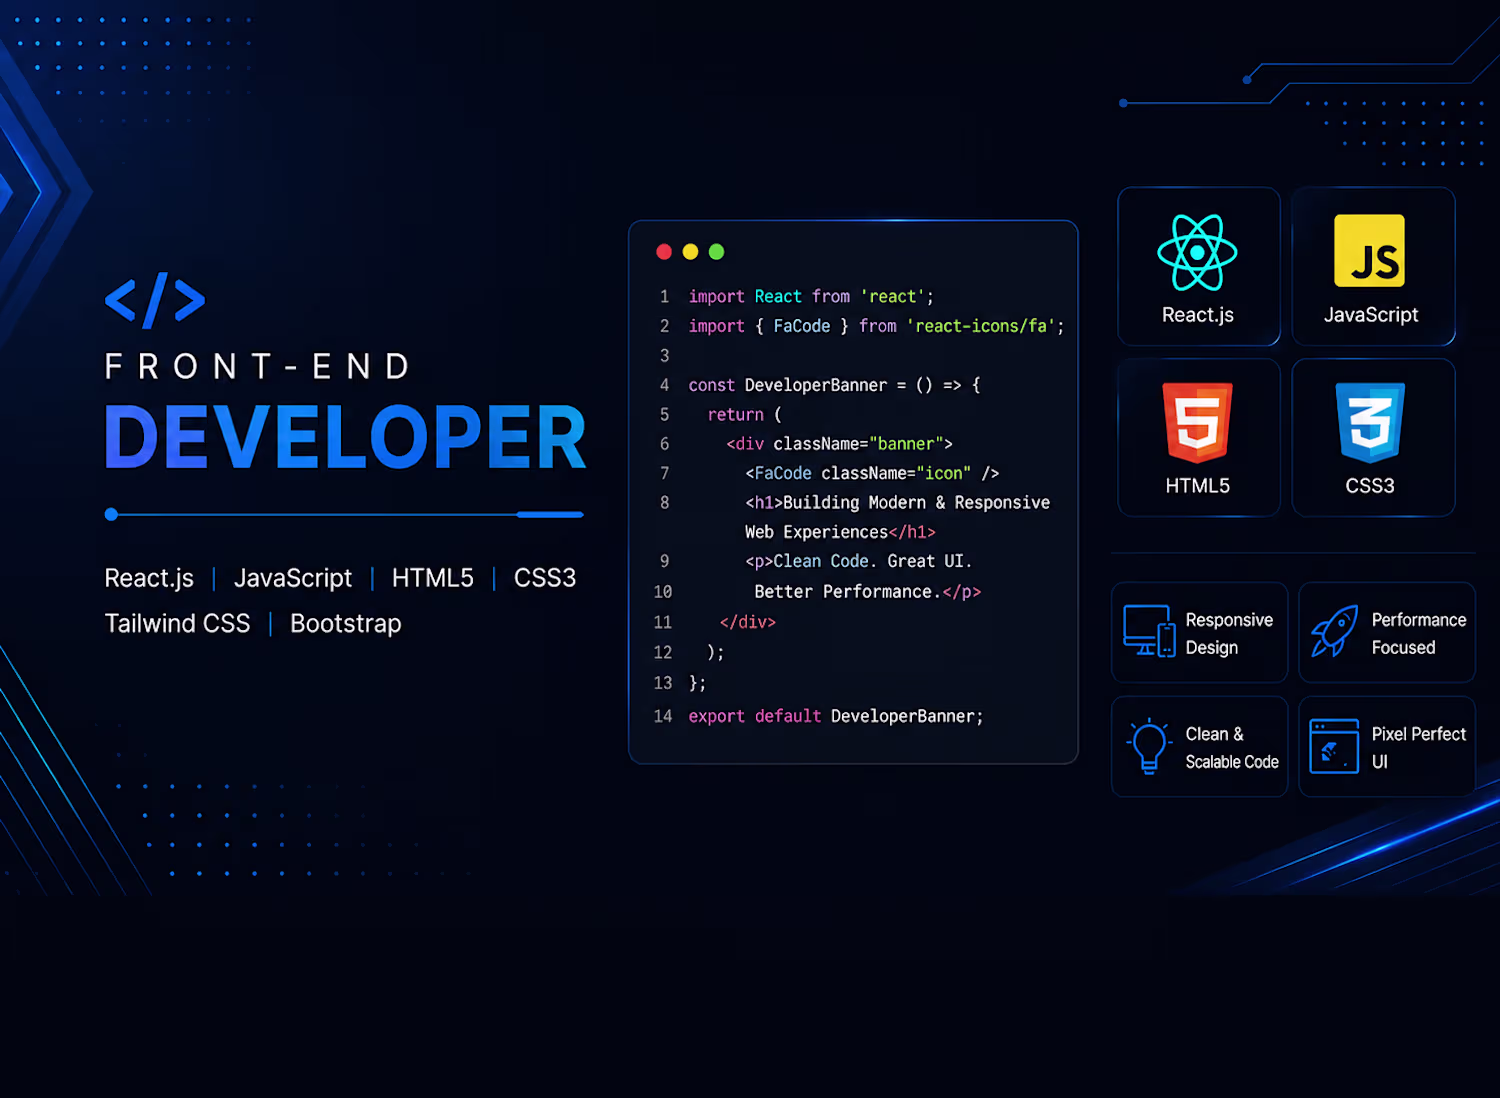Click the "Tailwind CSS" skill text
This screenshot has width=1500, height=1098.
tap(178, 624)
